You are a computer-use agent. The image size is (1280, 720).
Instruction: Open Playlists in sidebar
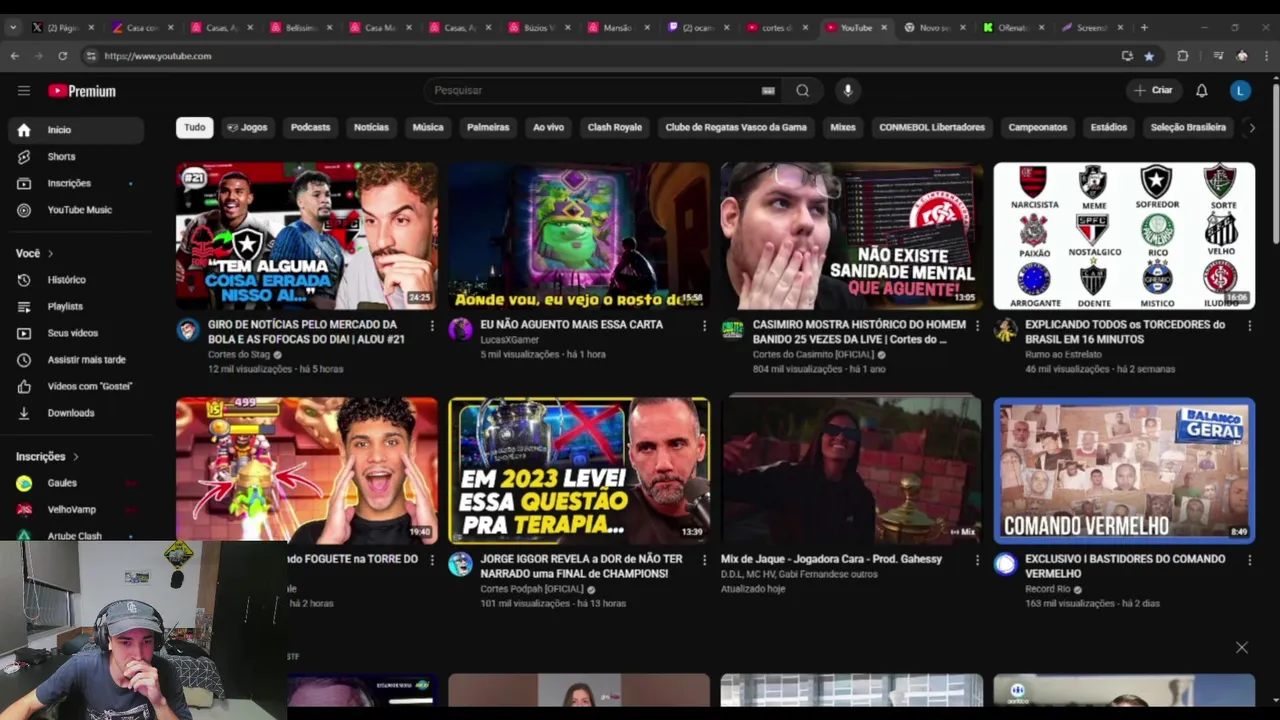[x=77, y=307]
